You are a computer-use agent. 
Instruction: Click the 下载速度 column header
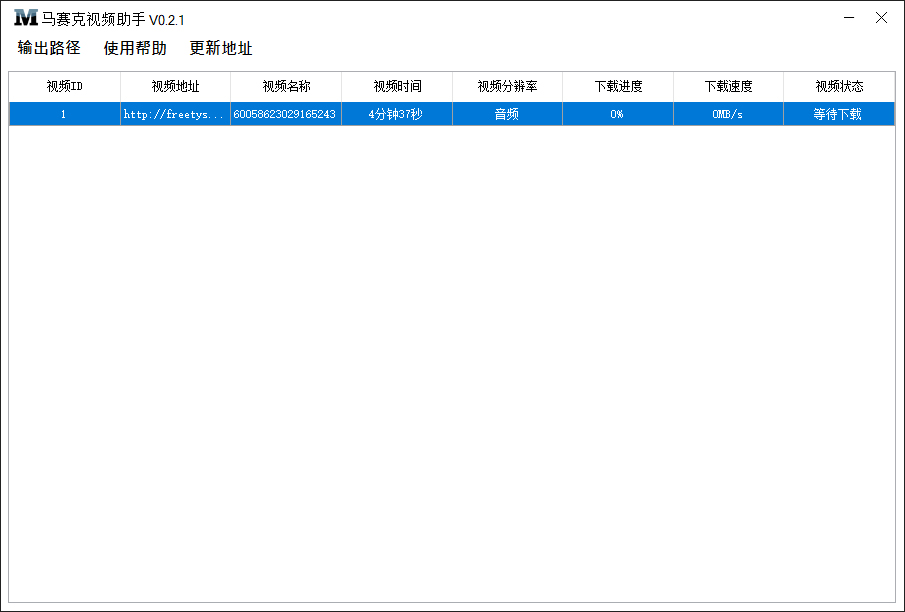click(x=728, y=87)
